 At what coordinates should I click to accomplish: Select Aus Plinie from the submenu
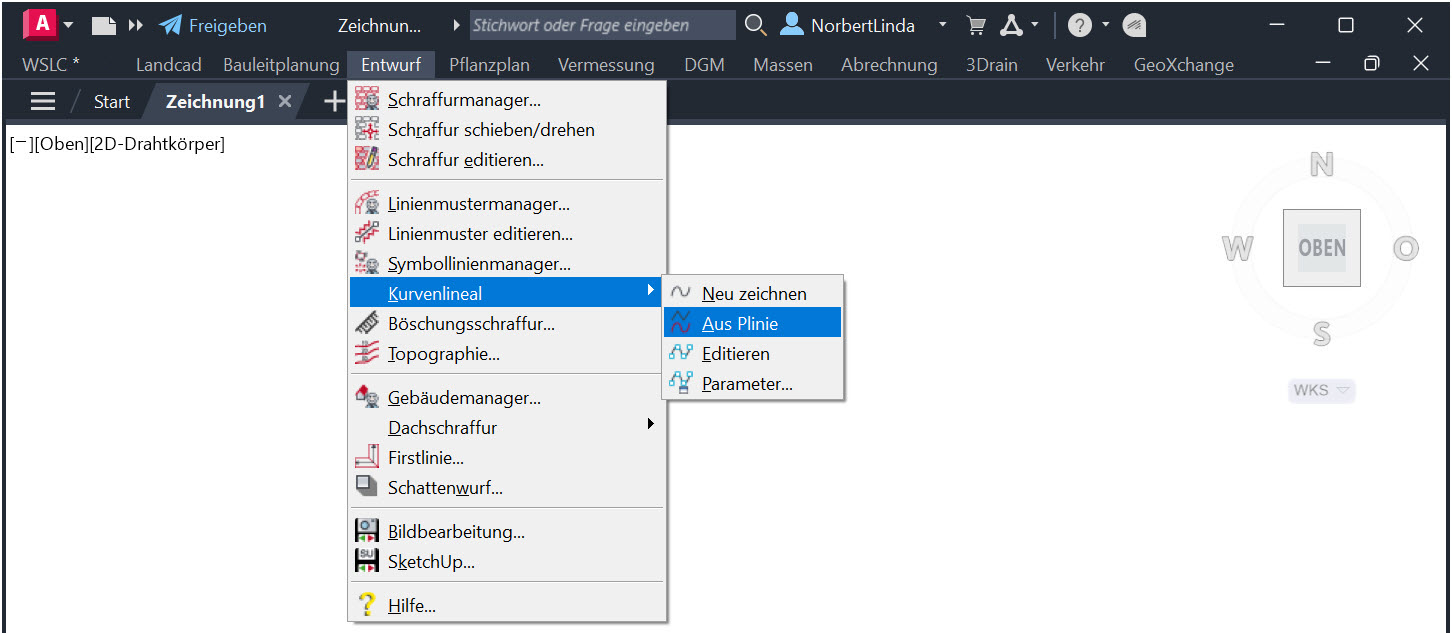(x=740, y=324)
